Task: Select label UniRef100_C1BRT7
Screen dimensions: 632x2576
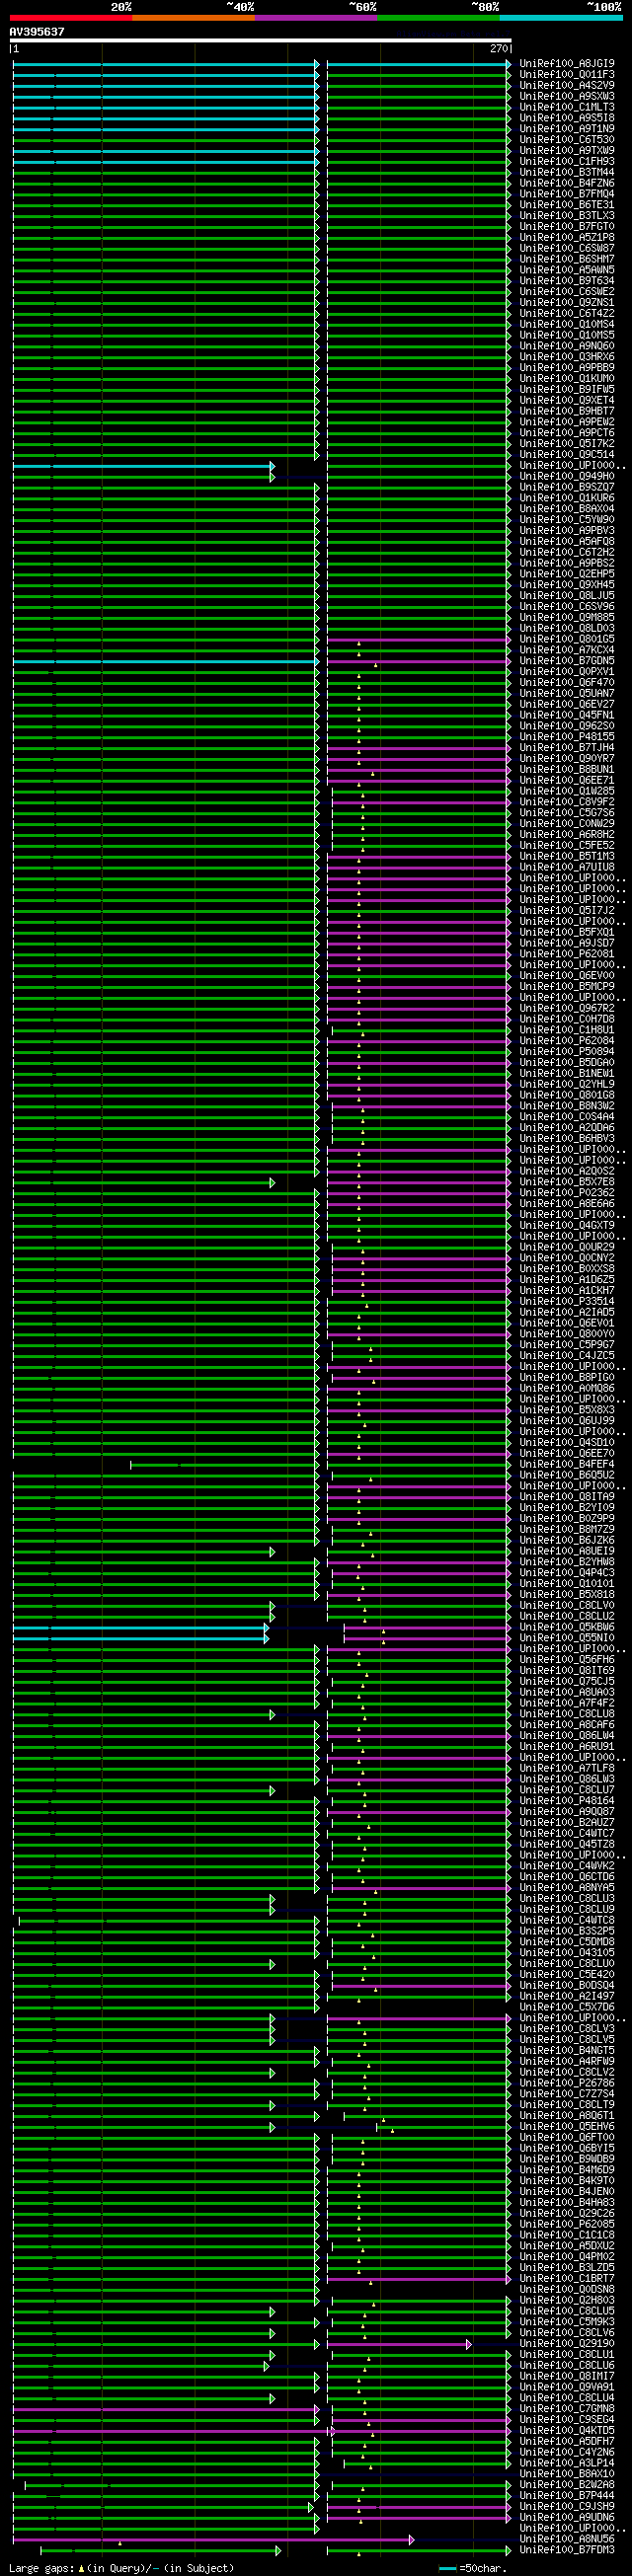Action: coord(567,2279)
